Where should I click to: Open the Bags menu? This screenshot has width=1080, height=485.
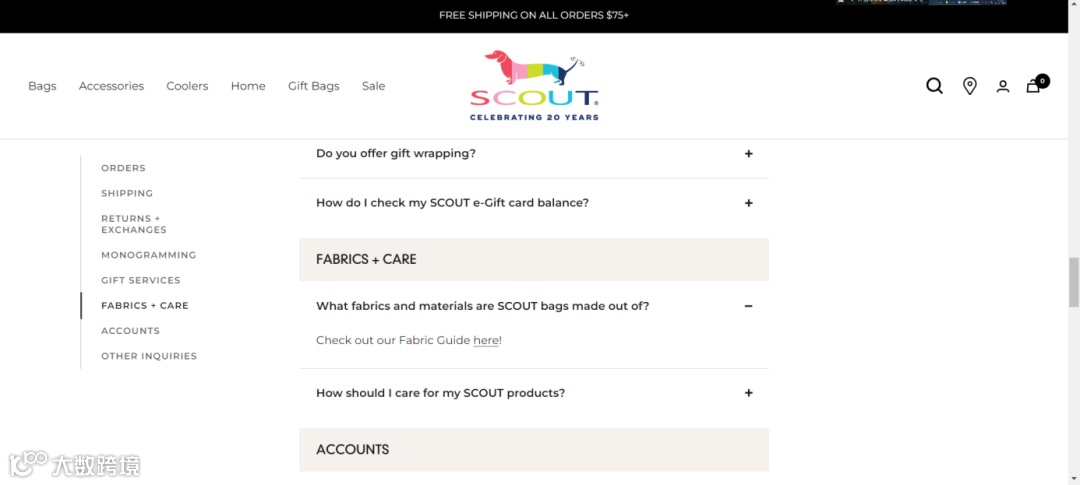click(42, 86)
